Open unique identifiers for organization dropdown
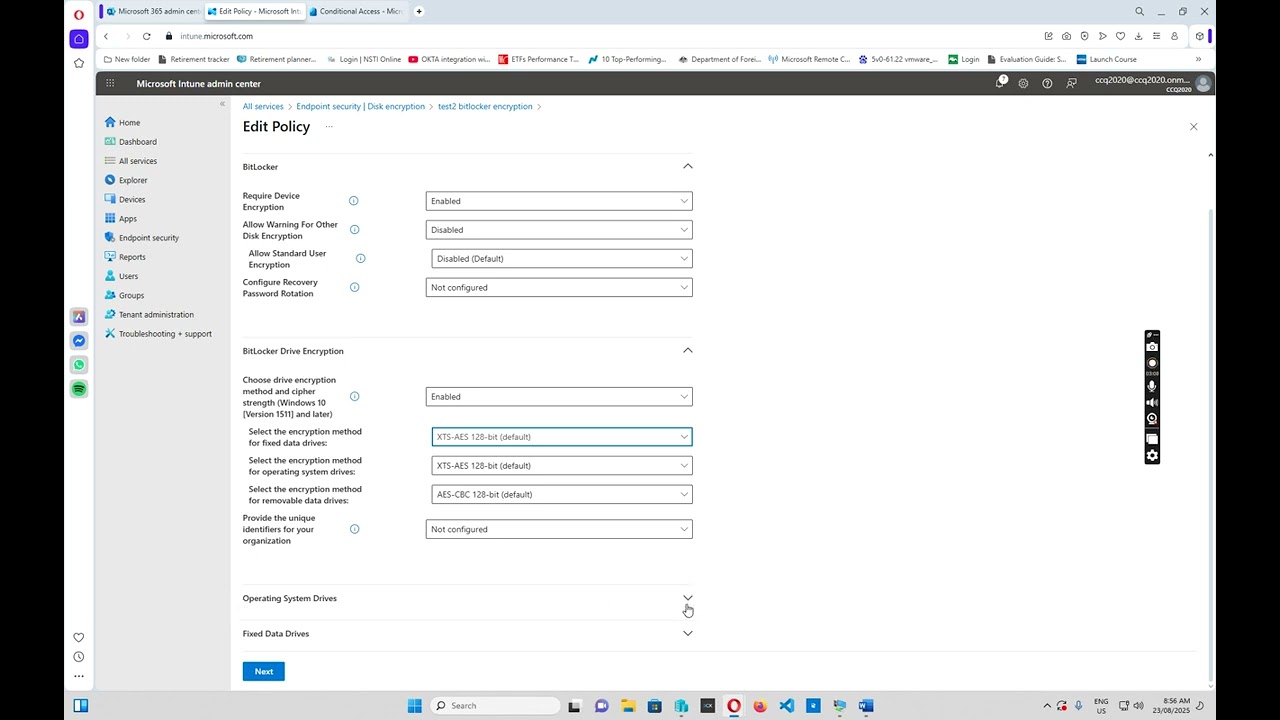Image resolution: width=1280 pixels, height=720 pixels. click(559, 529)
